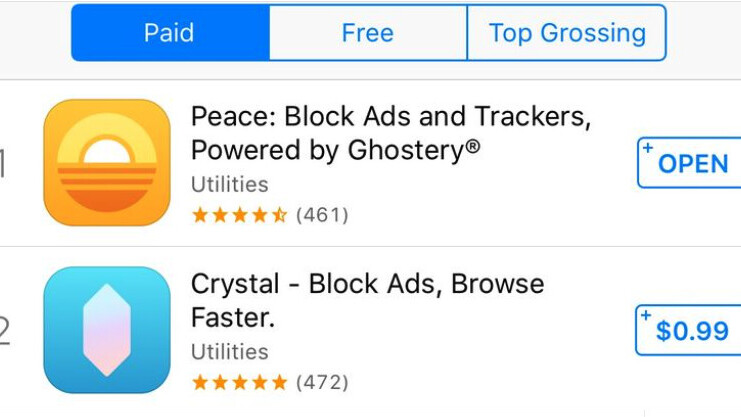This screenshot has width=741, height=417.
Task: Click the Utilities category under Crystal
Action: coord(229,352)
